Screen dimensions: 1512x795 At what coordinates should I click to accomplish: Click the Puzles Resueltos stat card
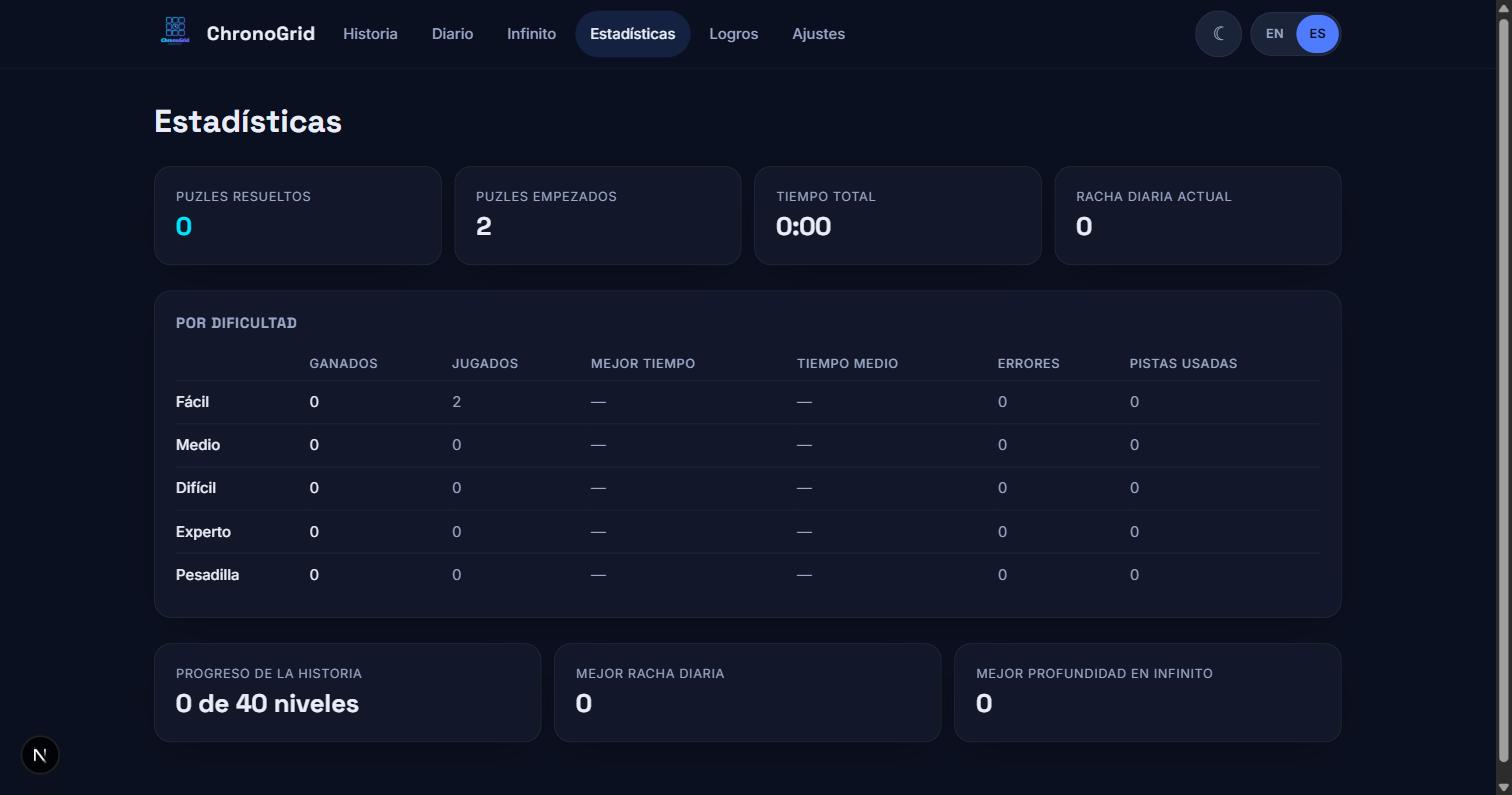298,216
